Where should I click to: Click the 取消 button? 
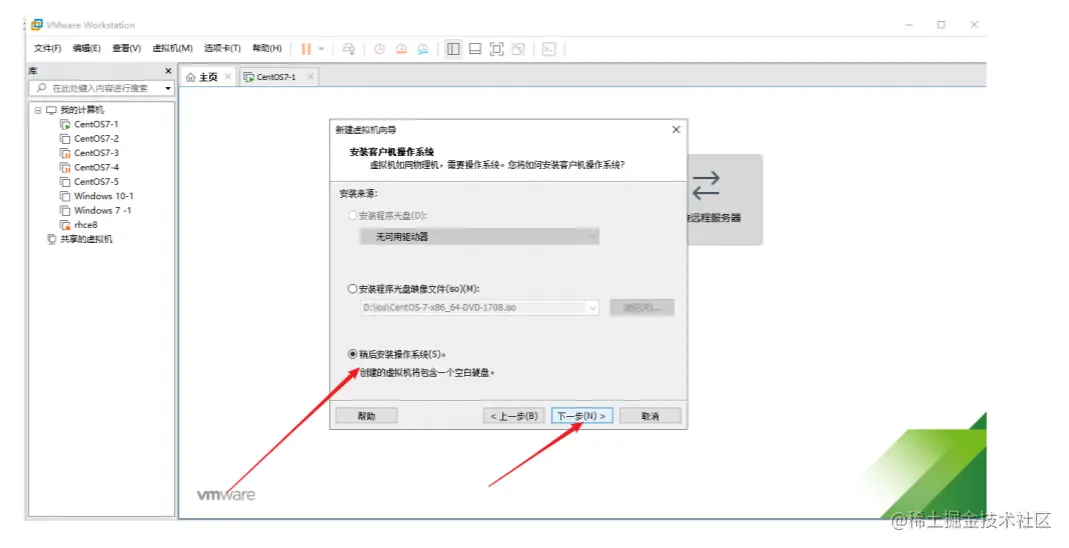650,415
